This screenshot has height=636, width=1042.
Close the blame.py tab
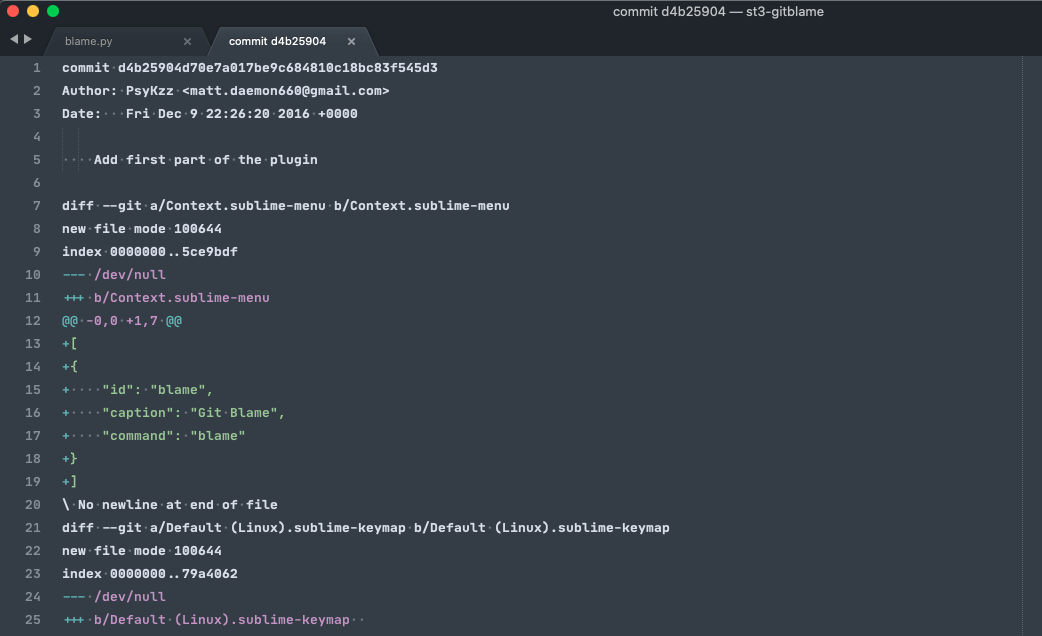(187, 41)
